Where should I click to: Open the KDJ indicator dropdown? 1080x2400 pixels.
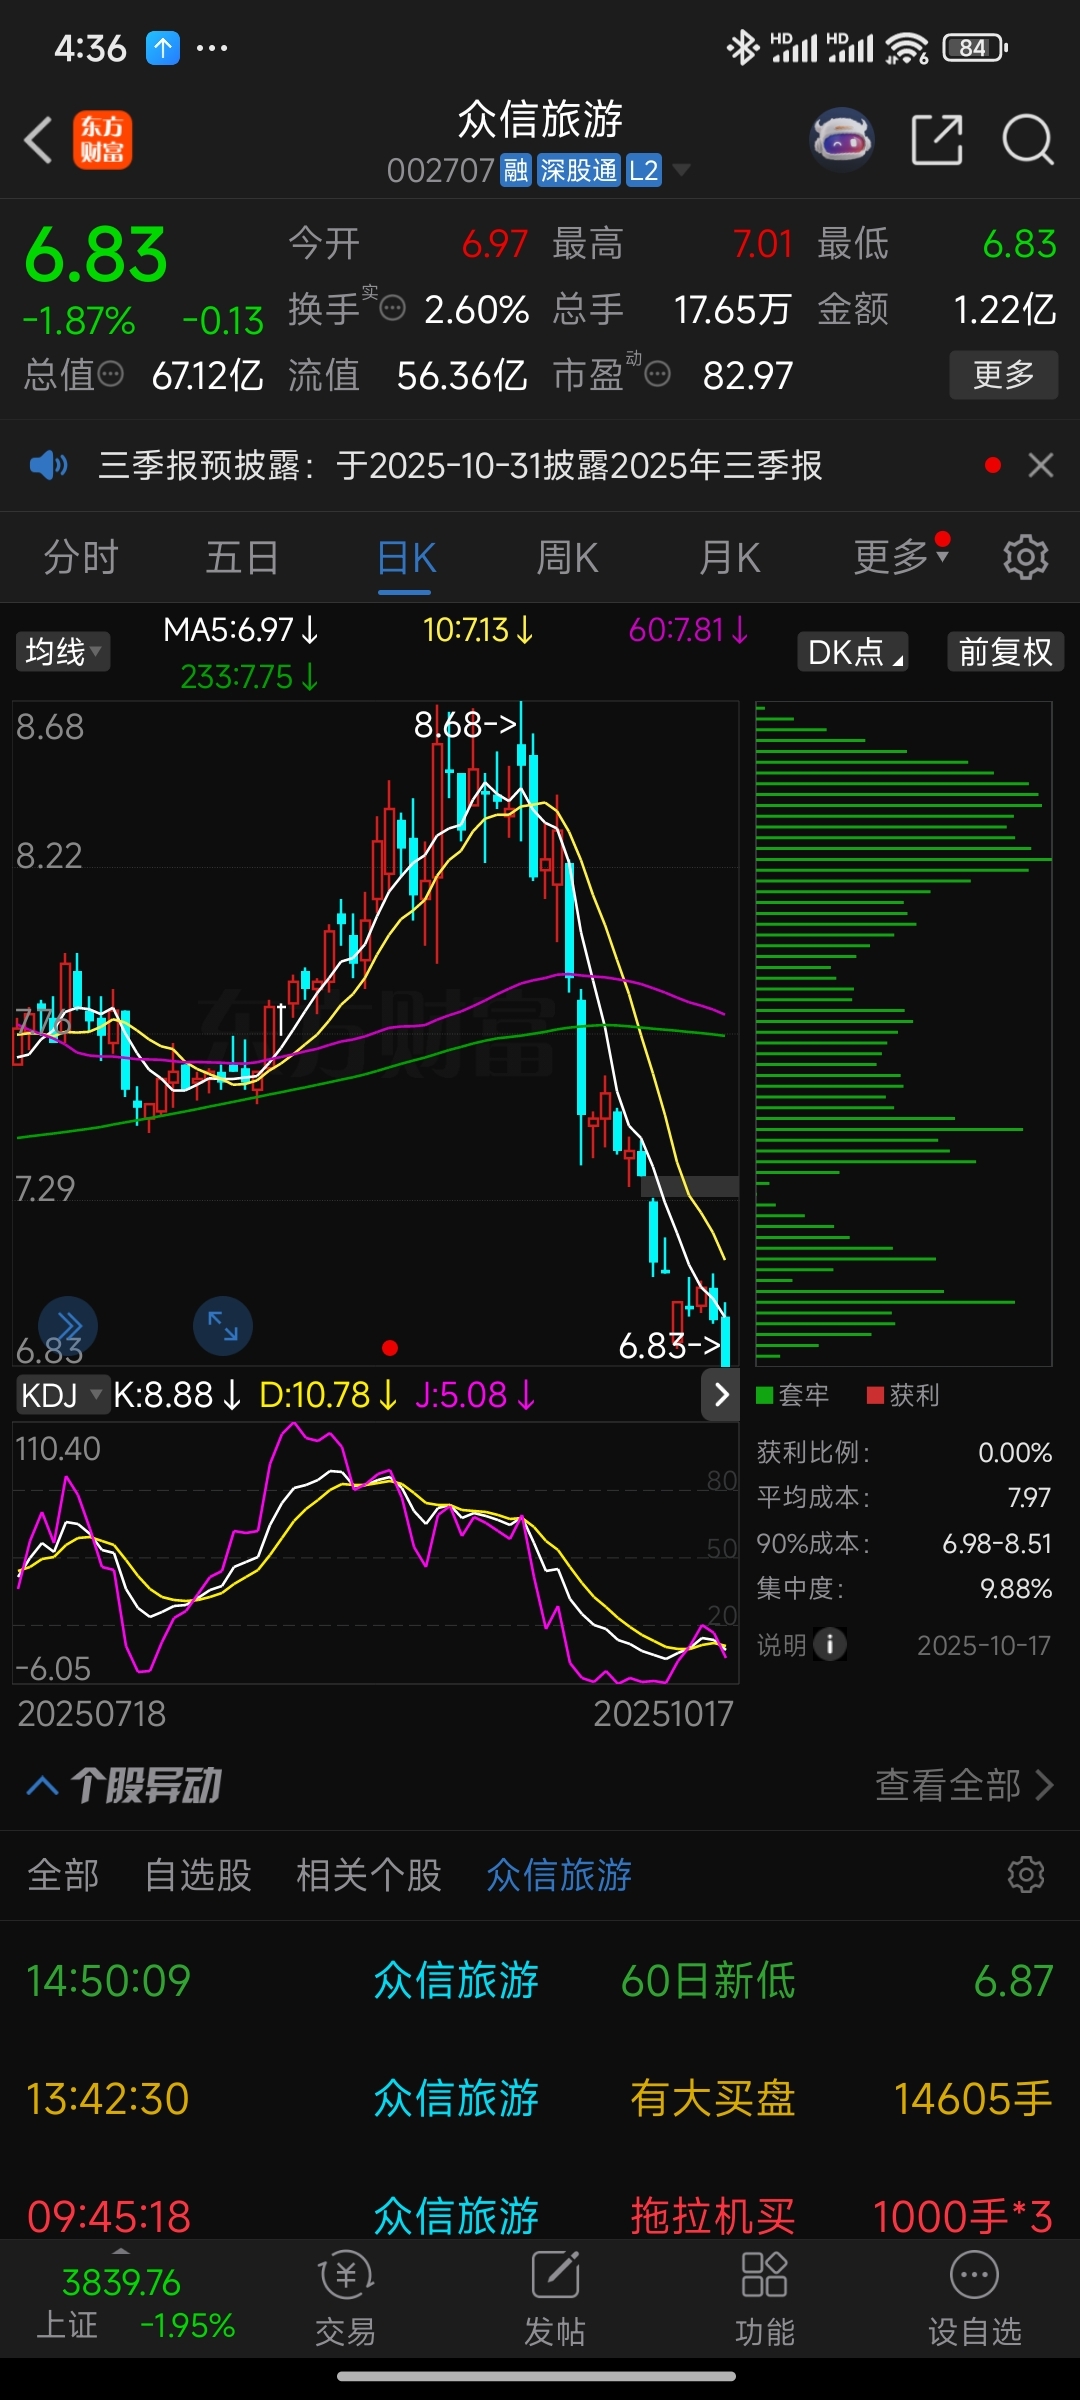point(62,1394)
